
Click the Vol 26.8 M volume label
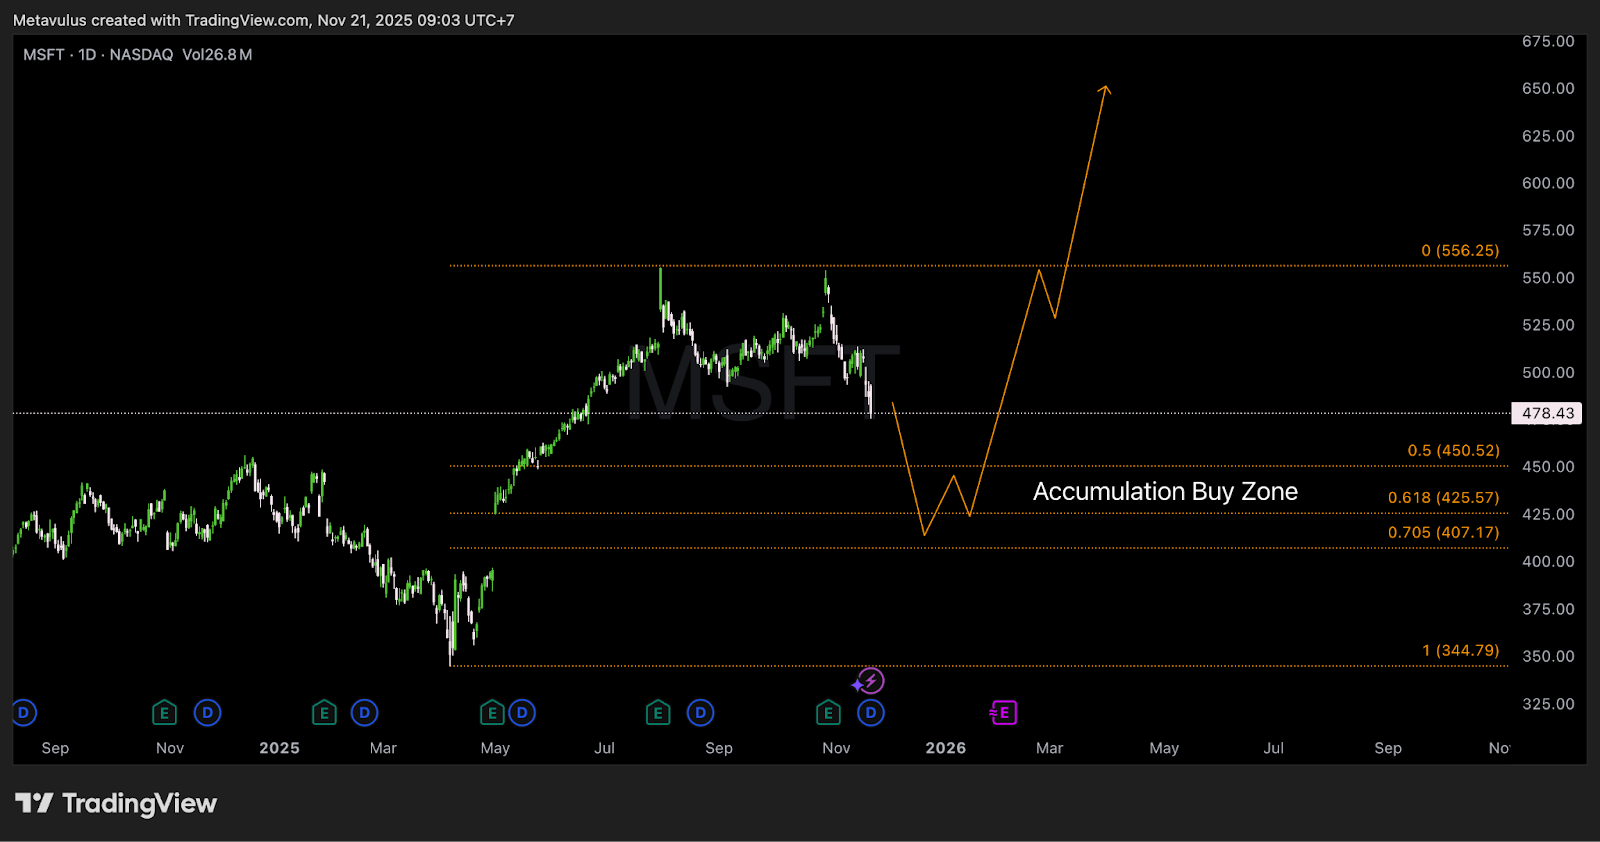coord(217,55)
